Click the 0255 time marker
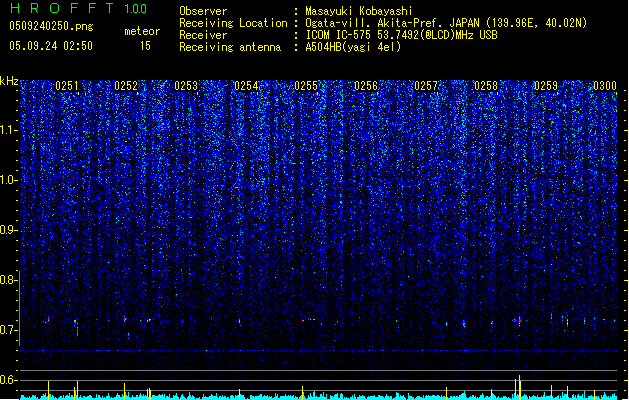The width and height of the screenshot is (629, 400). point(306,86)
